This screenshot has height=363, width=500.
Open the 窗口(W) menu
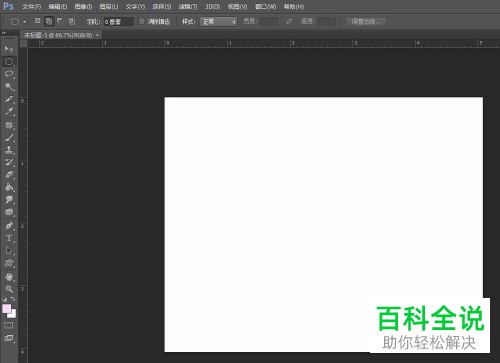[x=265, y=7]
